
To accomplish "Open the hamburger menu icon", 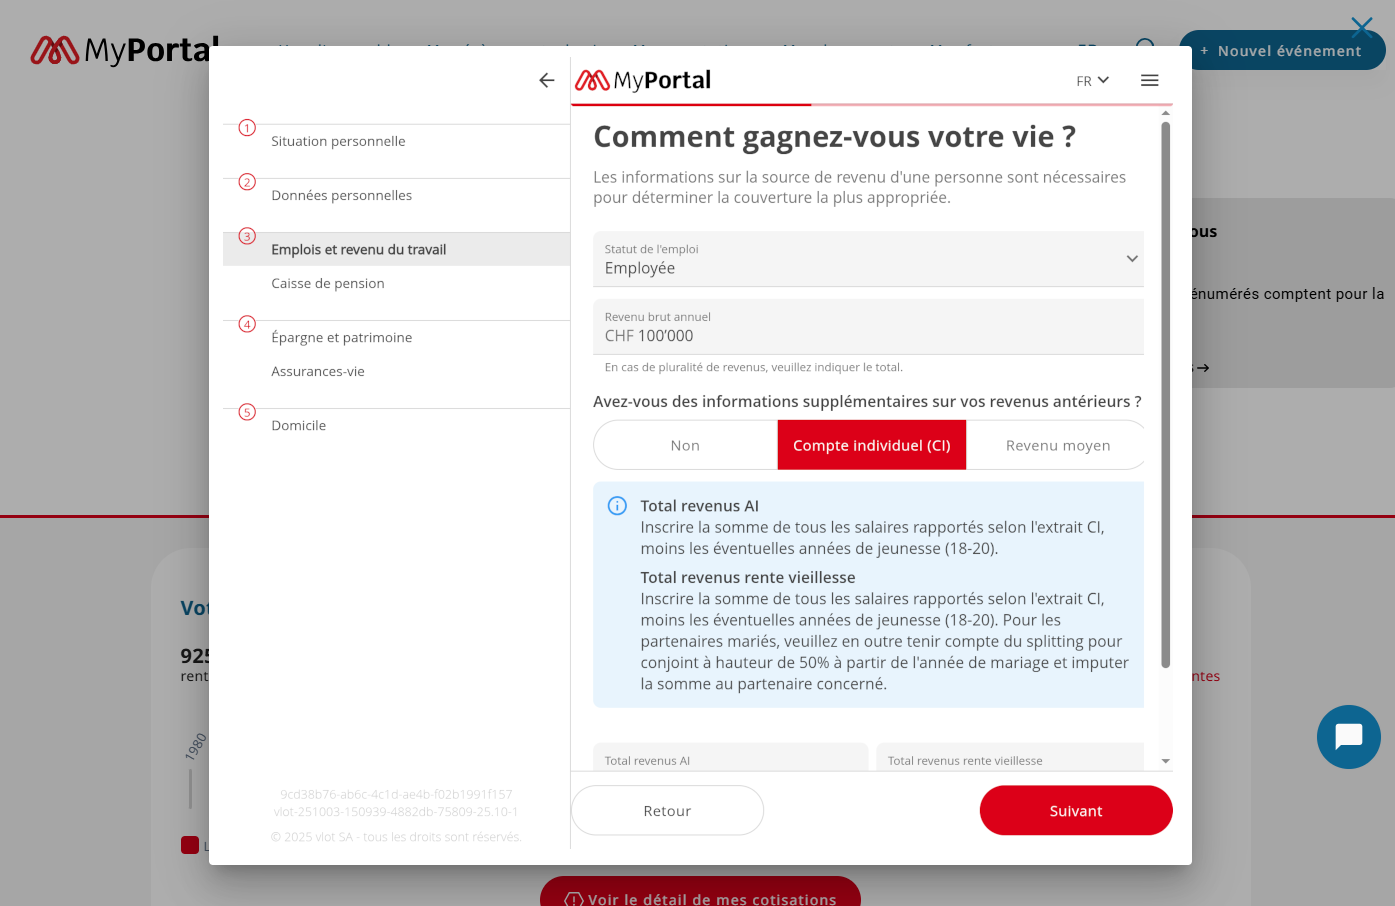I will [1150, 80].
